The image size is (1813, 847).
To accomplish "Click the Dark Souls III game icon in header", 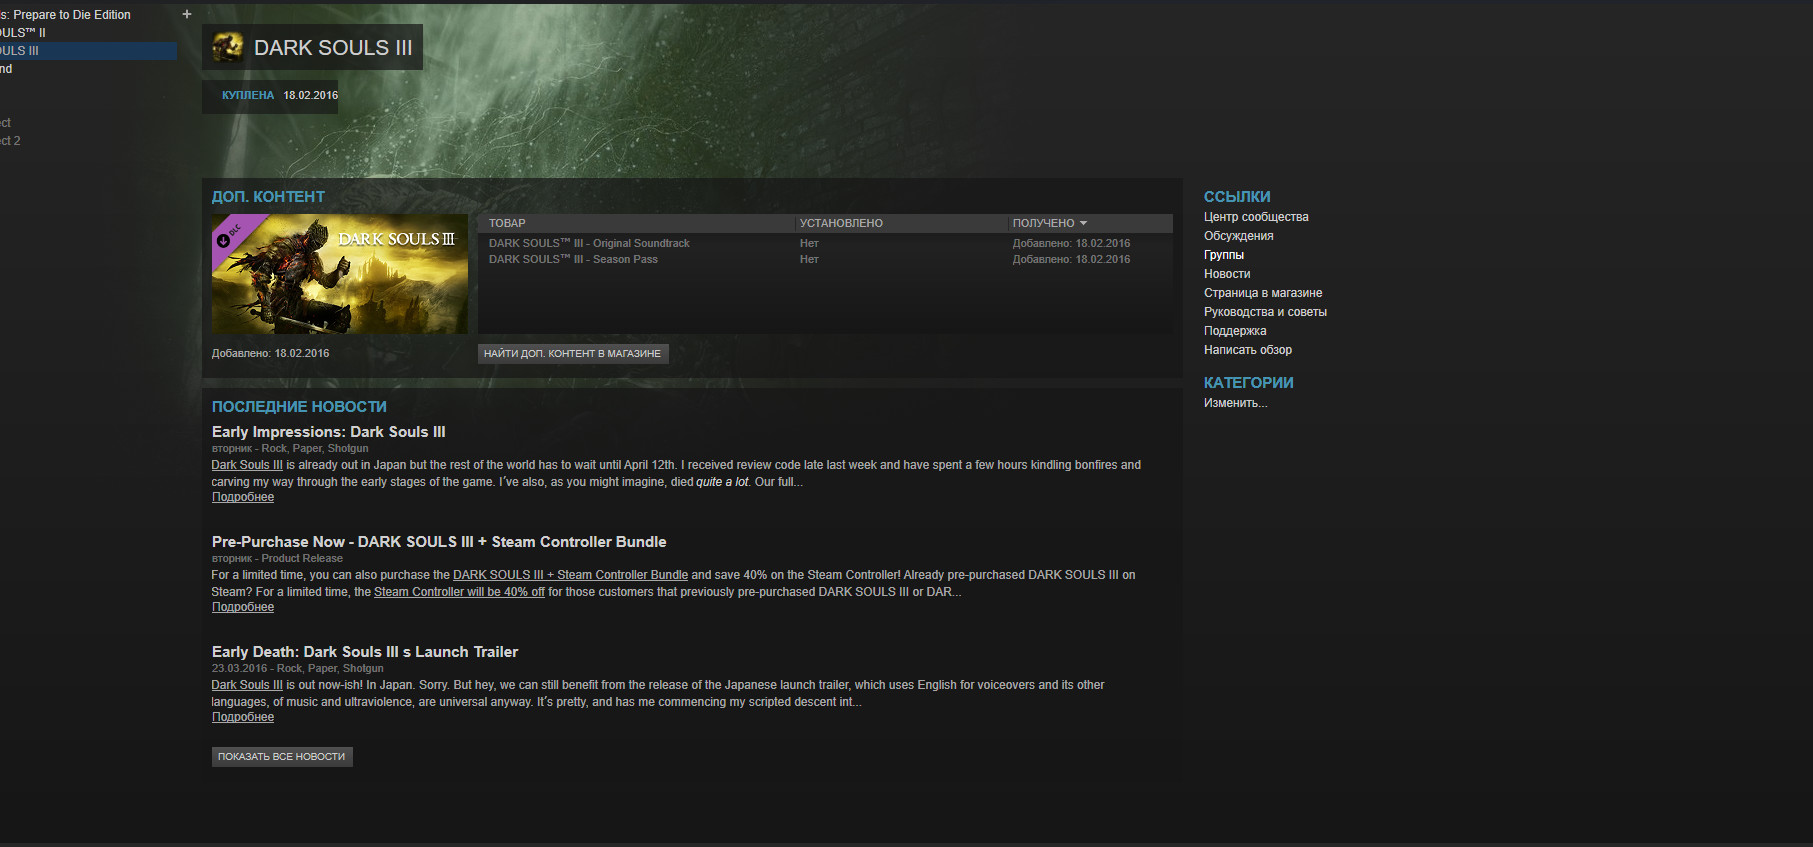I will coord(227,47).
